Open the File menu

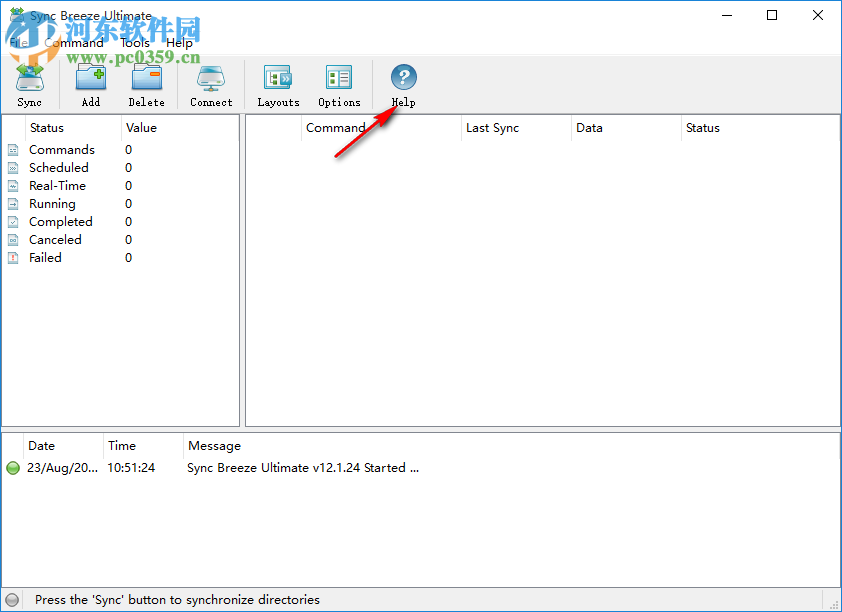point(19,42)
